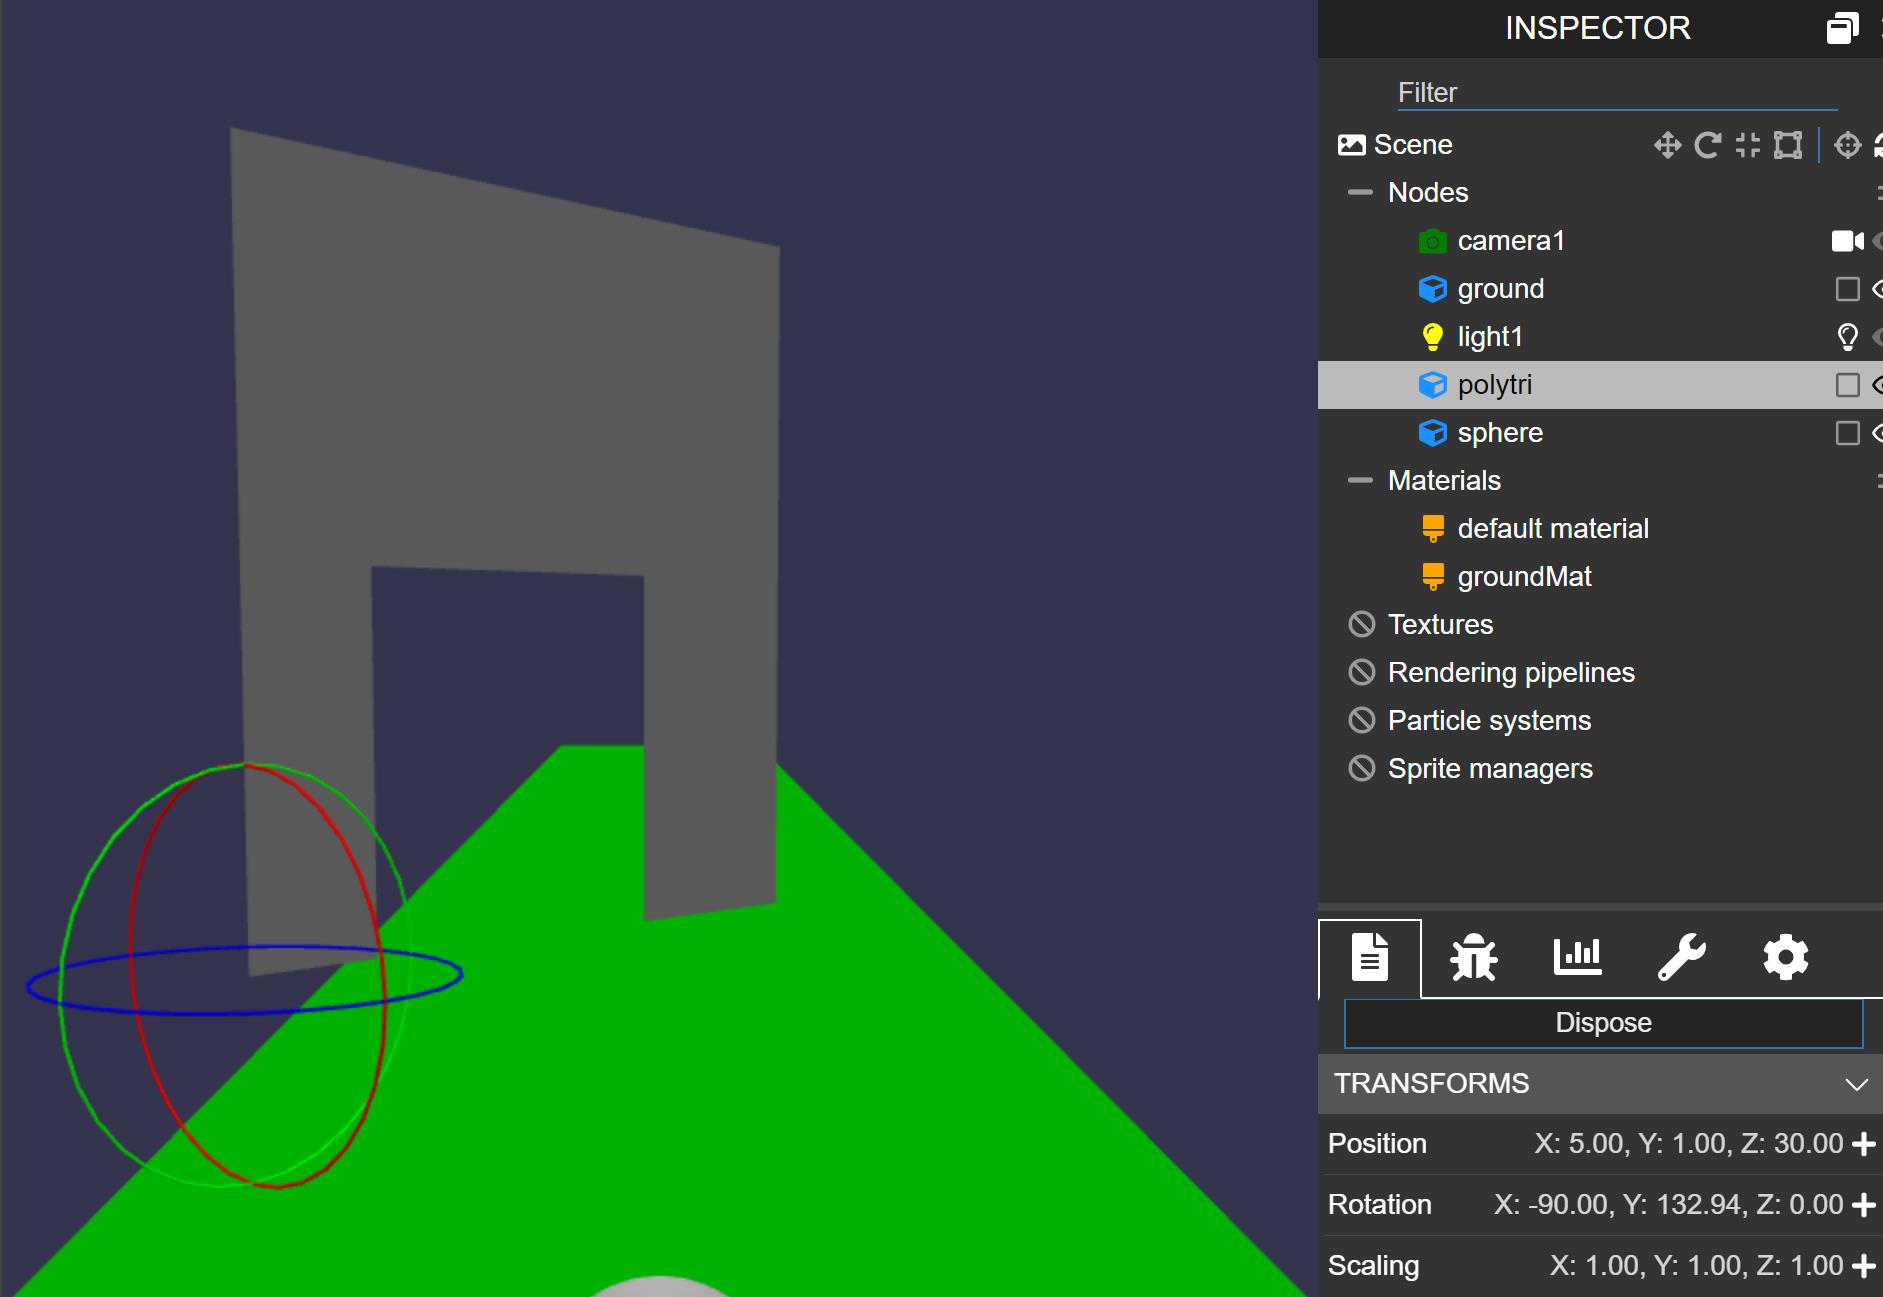Select the scaling gizmo tool

(1749, 145)
